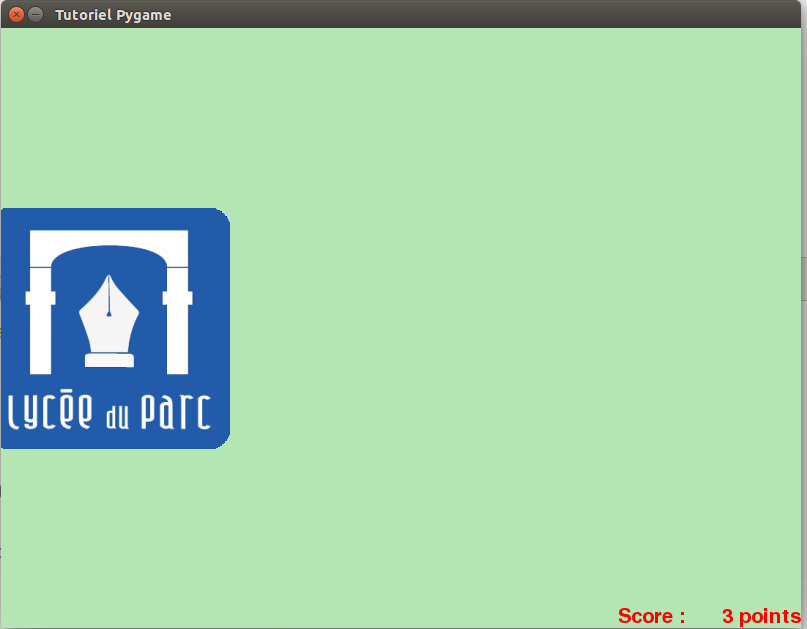Click the 'Score :' label
This screenshot has height=629, width=807.
[652, 616]
